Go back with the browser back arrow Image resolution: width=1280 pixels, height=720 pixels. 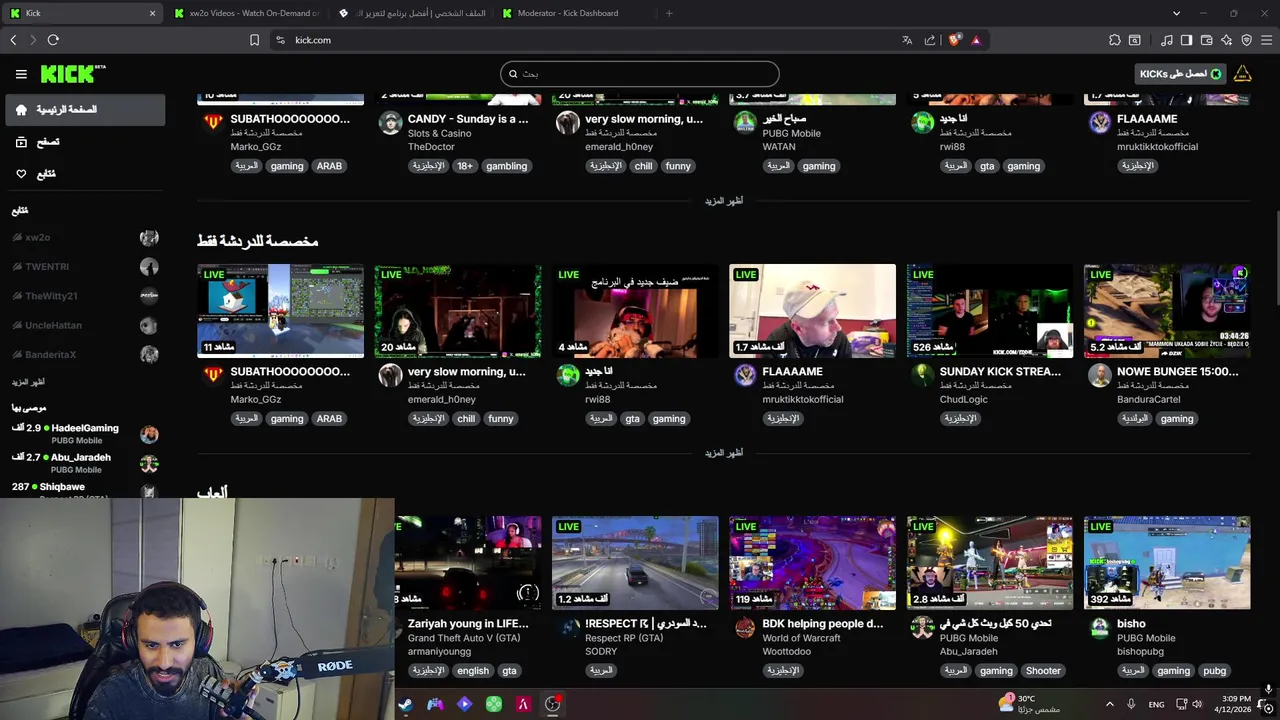13,40
